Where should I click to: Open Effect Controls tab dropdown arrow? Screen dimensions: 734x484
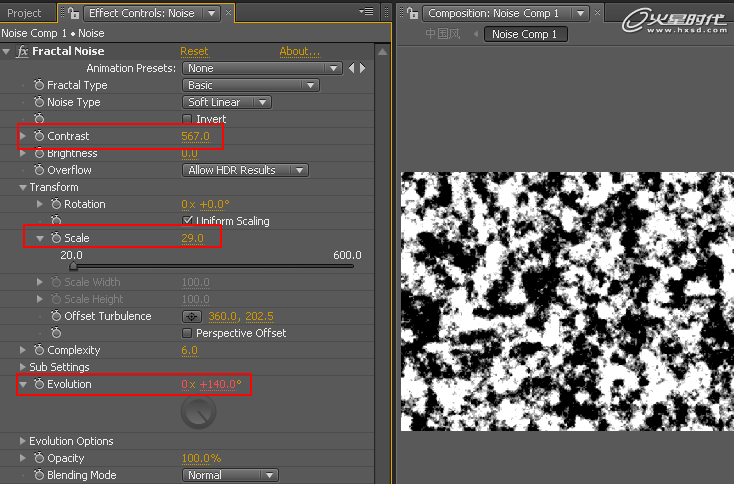(212, 13)
